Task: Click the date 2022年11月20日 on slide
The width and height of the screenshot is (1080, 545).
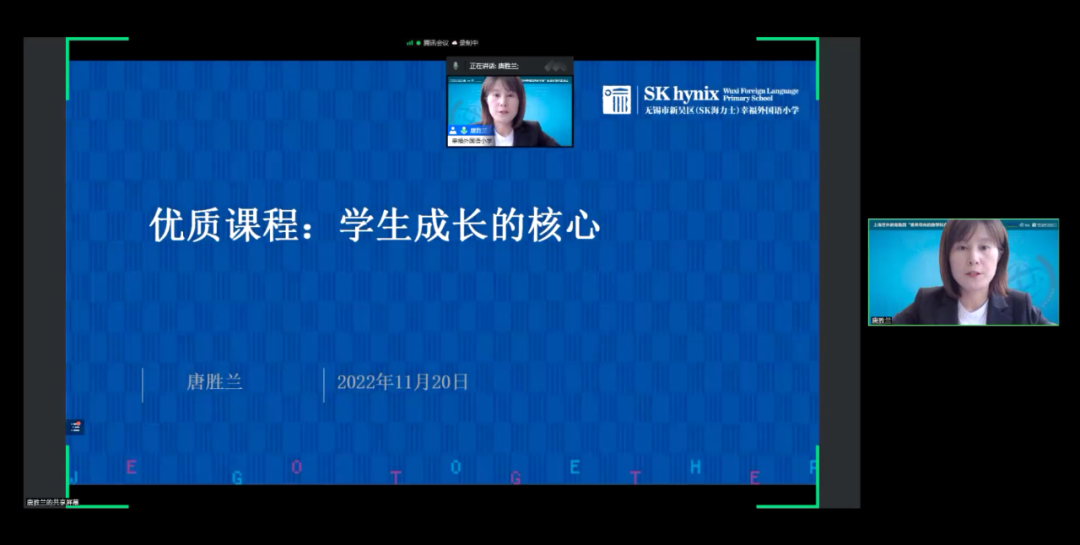Action: tap(402, 382)
